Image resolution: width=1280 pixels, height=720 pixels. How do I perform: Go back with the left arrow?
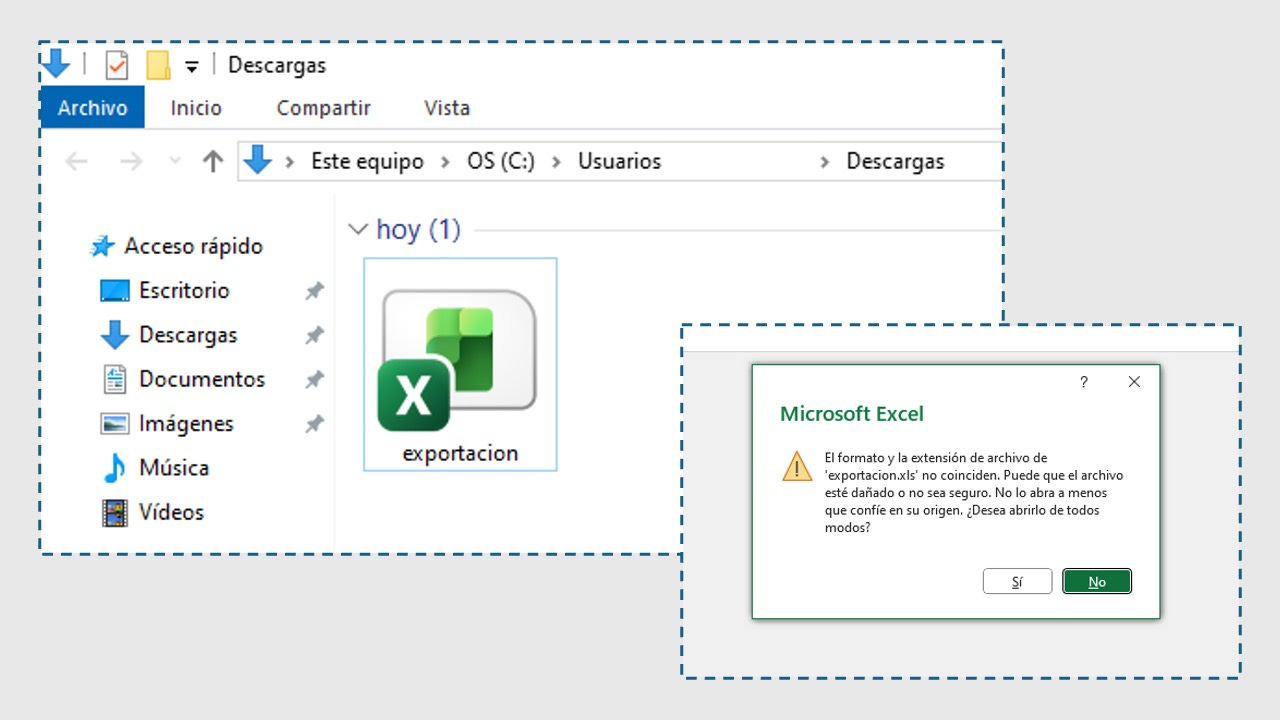coord(77,161)
